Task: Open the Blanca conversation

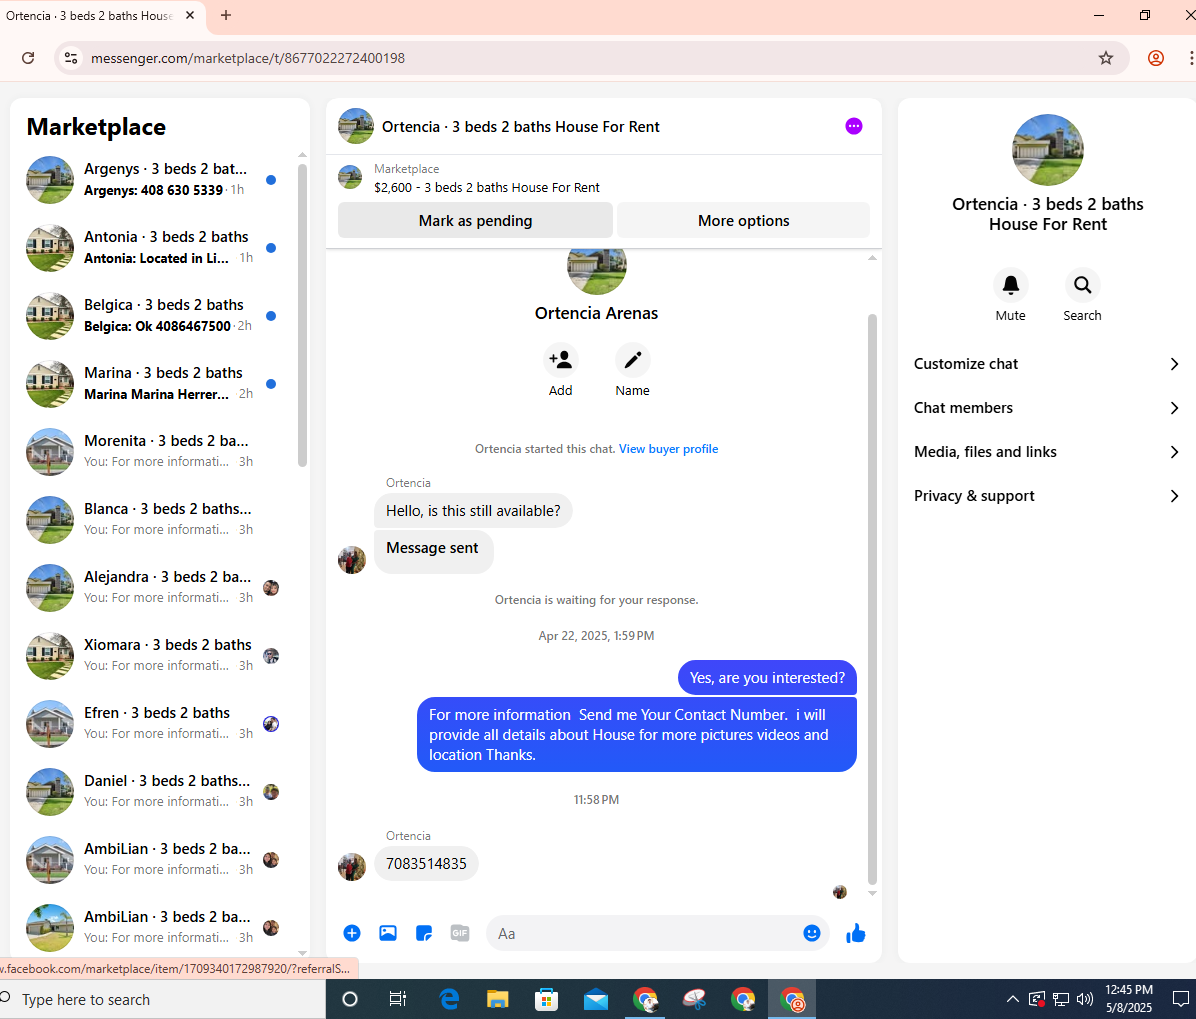Action: coord(153,519)
